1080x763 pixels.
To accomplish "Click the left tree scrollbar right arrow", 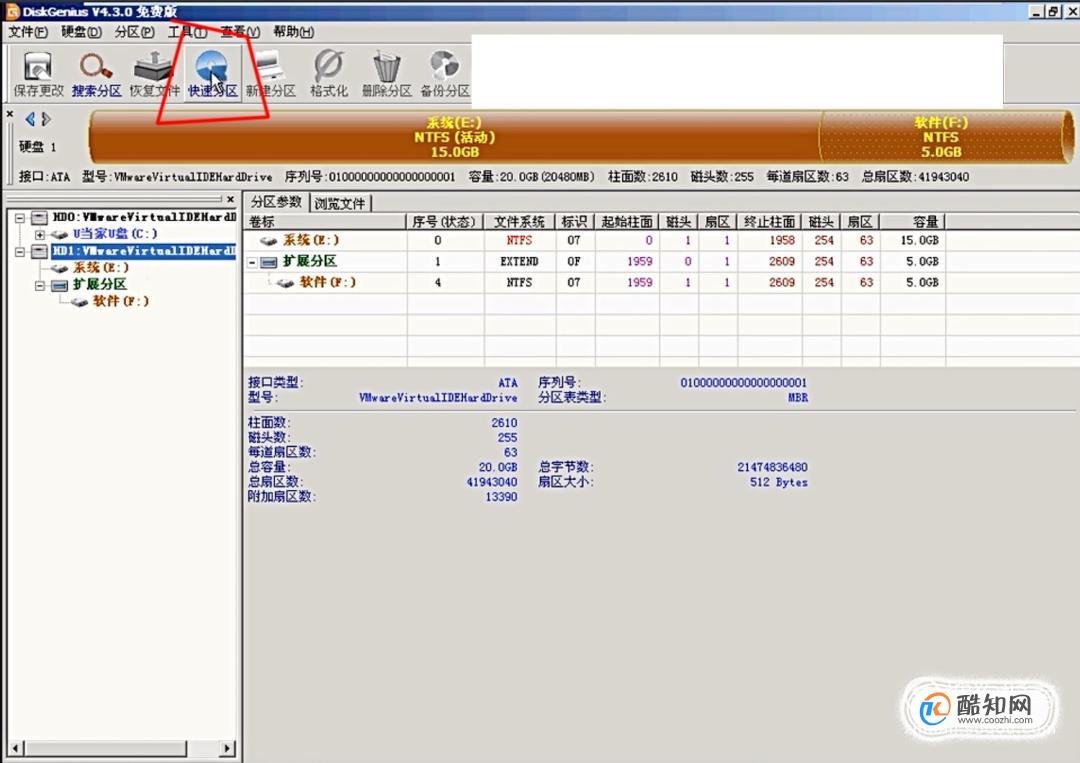I will 227,748.
